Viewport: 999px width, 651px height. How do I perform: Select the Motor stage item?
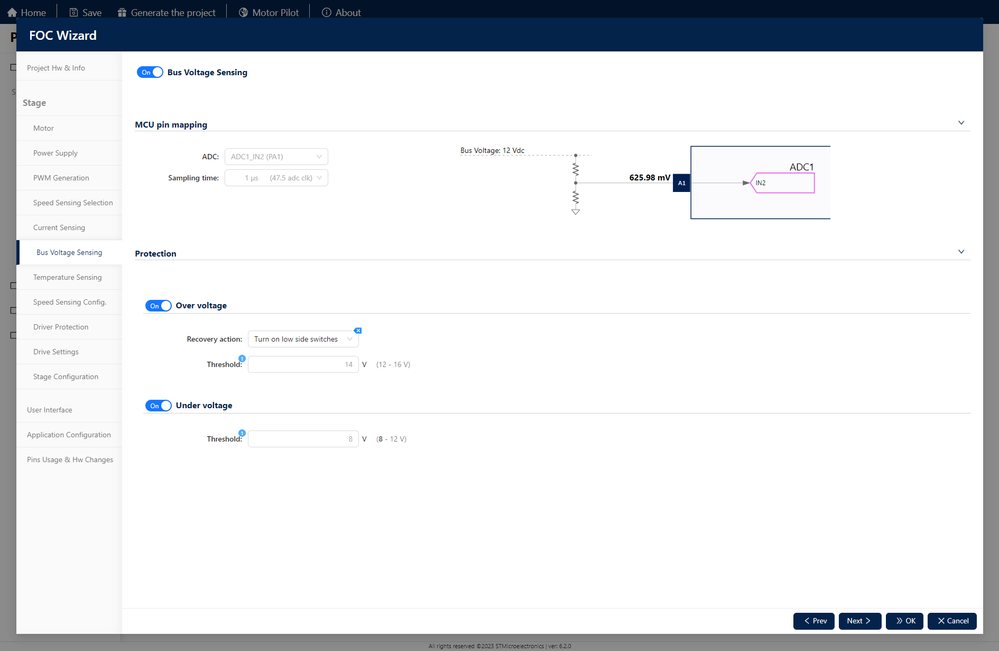[69, 128]
